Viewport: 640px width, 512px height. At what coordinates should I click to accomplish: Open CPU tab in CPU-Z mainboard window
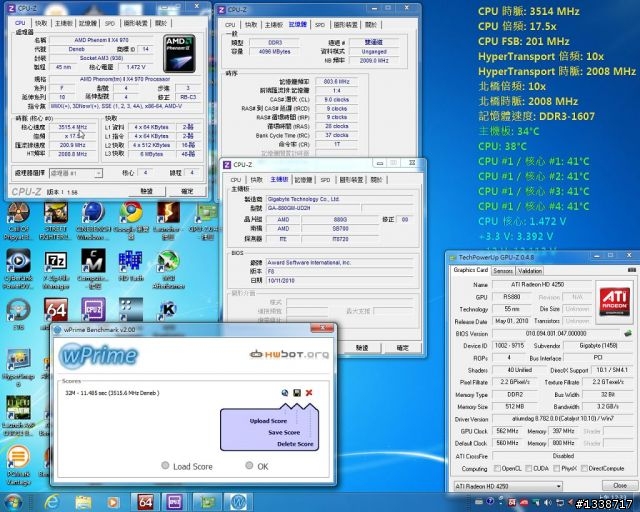coord(236,180)
